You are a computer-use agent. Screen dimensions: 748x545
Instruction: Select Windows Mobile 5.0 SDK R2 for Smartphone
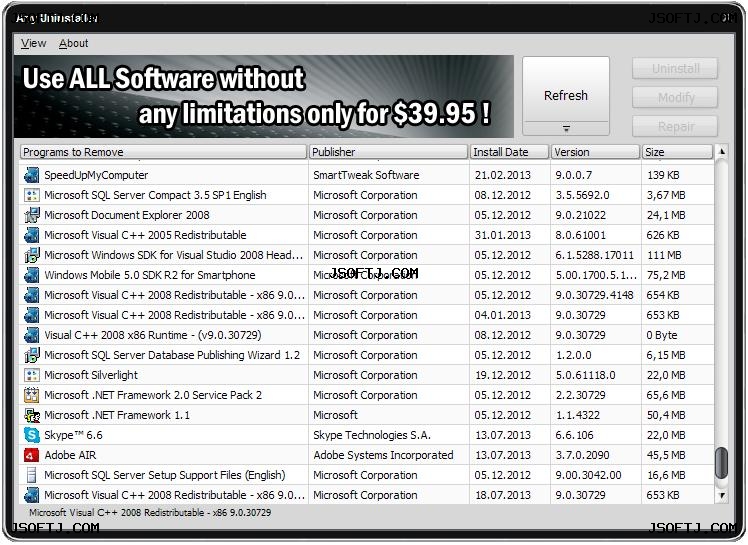click(x=367, y=275)
